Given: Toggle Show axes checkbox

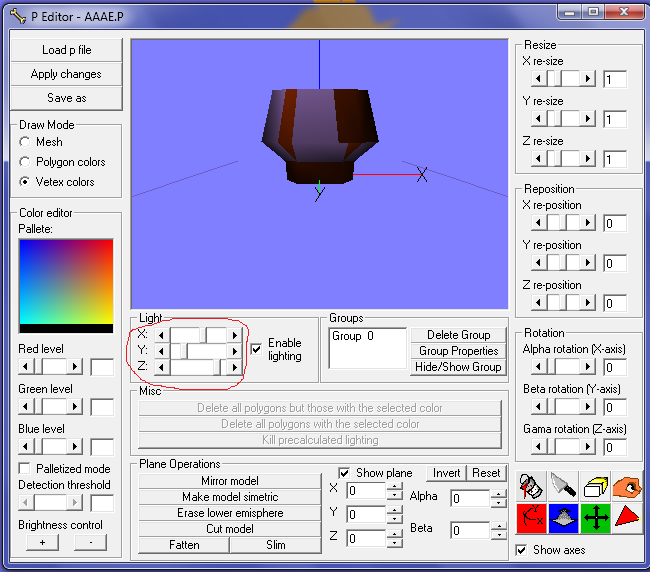Looking at the screenshot, I should pyautogui.click(x=521, y=550).
